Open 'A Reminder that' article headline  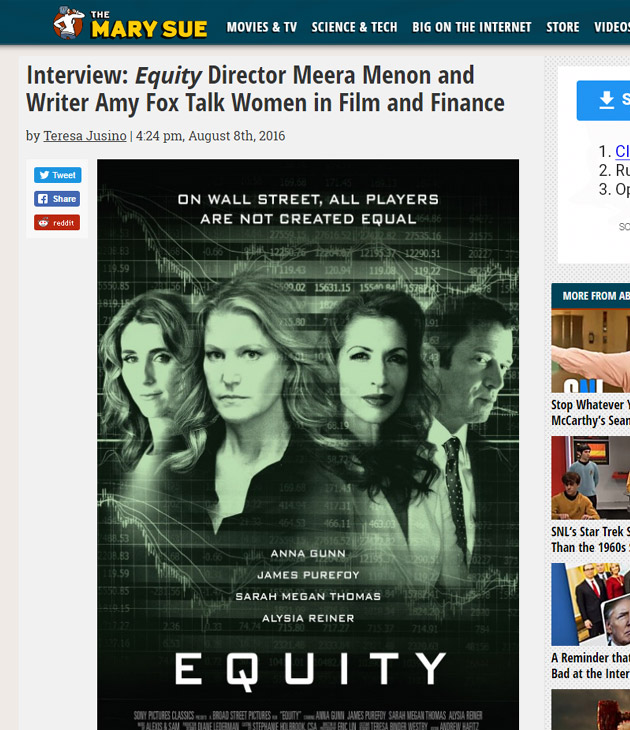[590, 666]
